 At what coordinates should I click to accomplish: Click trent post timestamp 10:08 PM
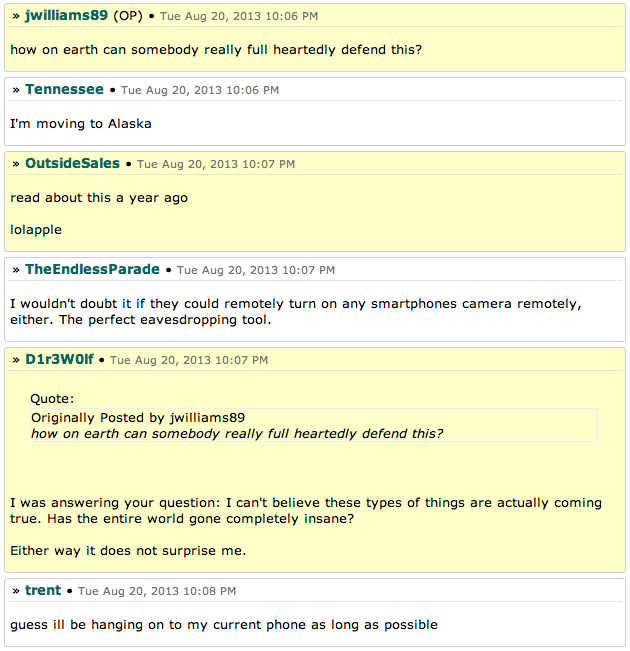[157, 591]
